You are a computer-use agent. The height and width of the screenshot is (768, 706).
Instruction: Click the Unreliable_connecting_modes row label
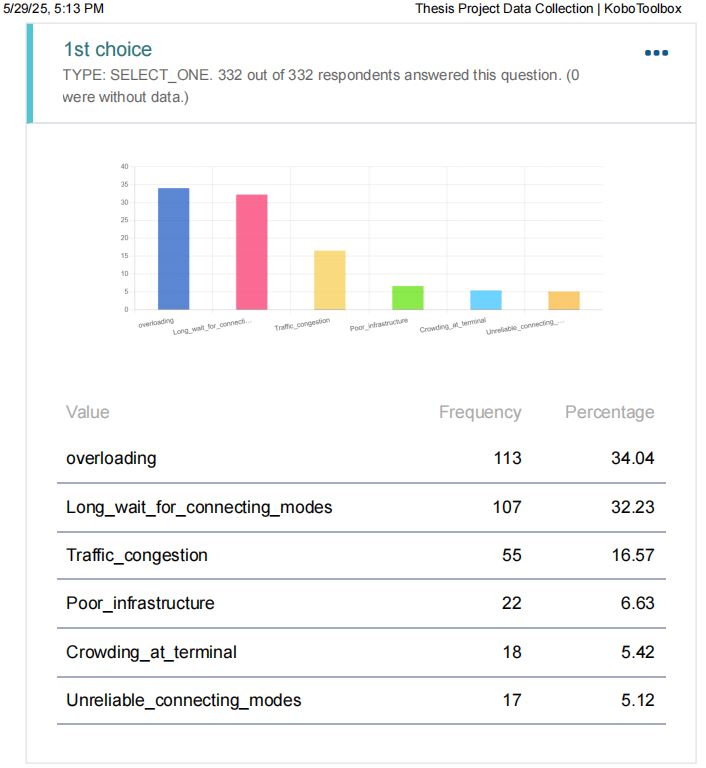pos(183,700)
